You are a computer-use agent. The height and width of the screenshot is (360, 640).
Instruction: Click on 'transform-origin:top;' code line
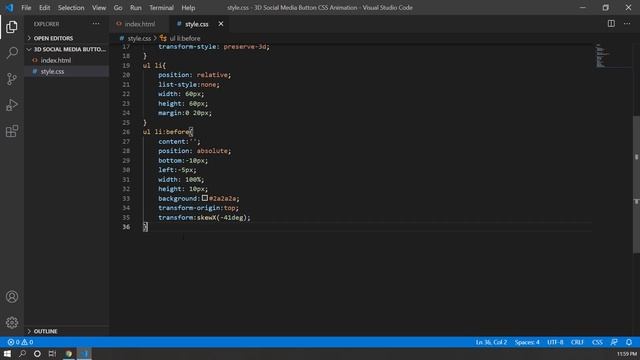(x=198, y=208)
